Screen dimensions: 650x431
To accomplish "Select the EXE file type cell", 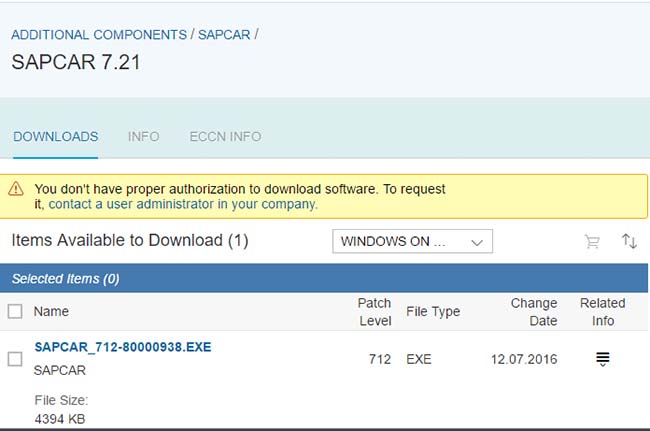I will pyautogui.click(x=419, y=359).
